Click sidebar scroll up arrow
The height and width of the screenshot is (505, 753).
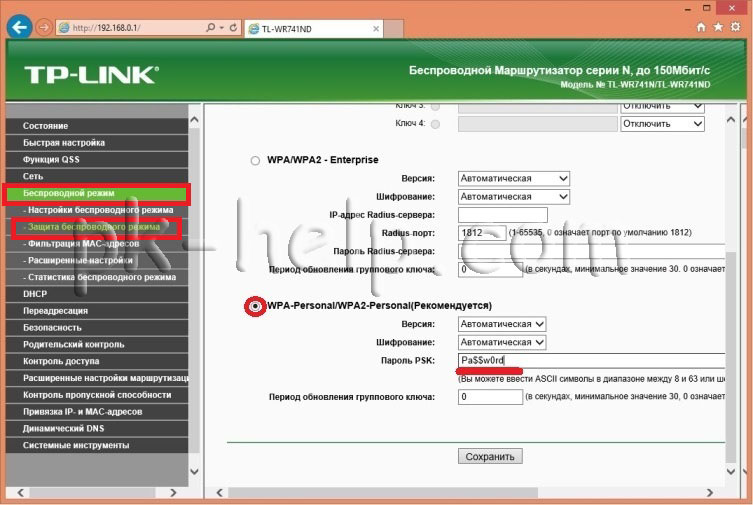coord(194,120)
